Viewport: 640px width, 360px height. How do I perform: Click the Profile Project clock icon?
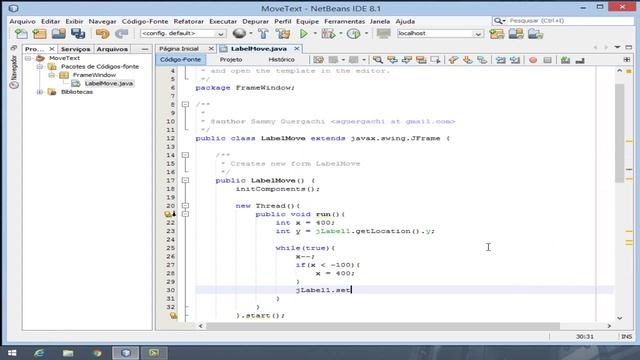353,33
